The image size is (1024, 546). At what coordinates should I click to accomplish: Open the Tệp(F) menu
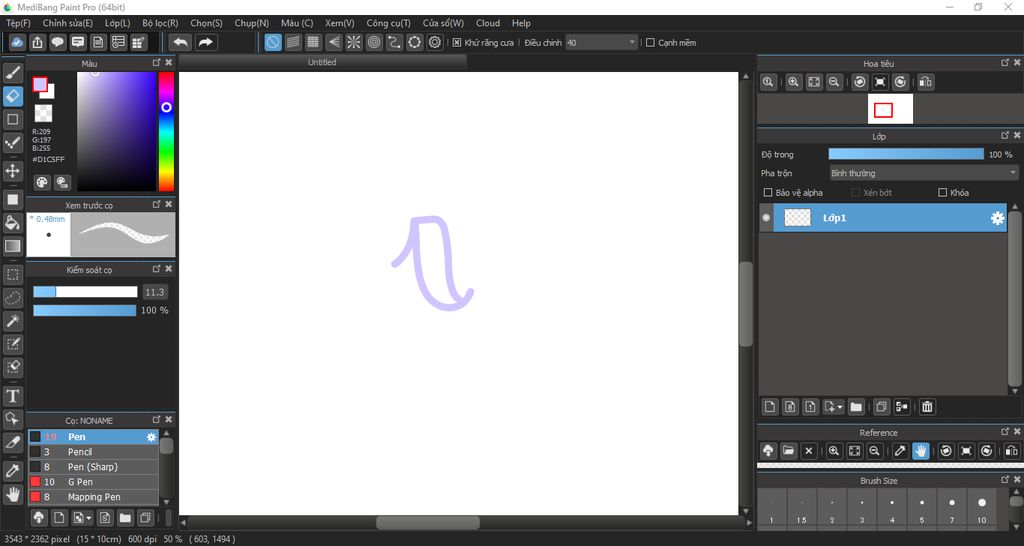pos(18,23)
